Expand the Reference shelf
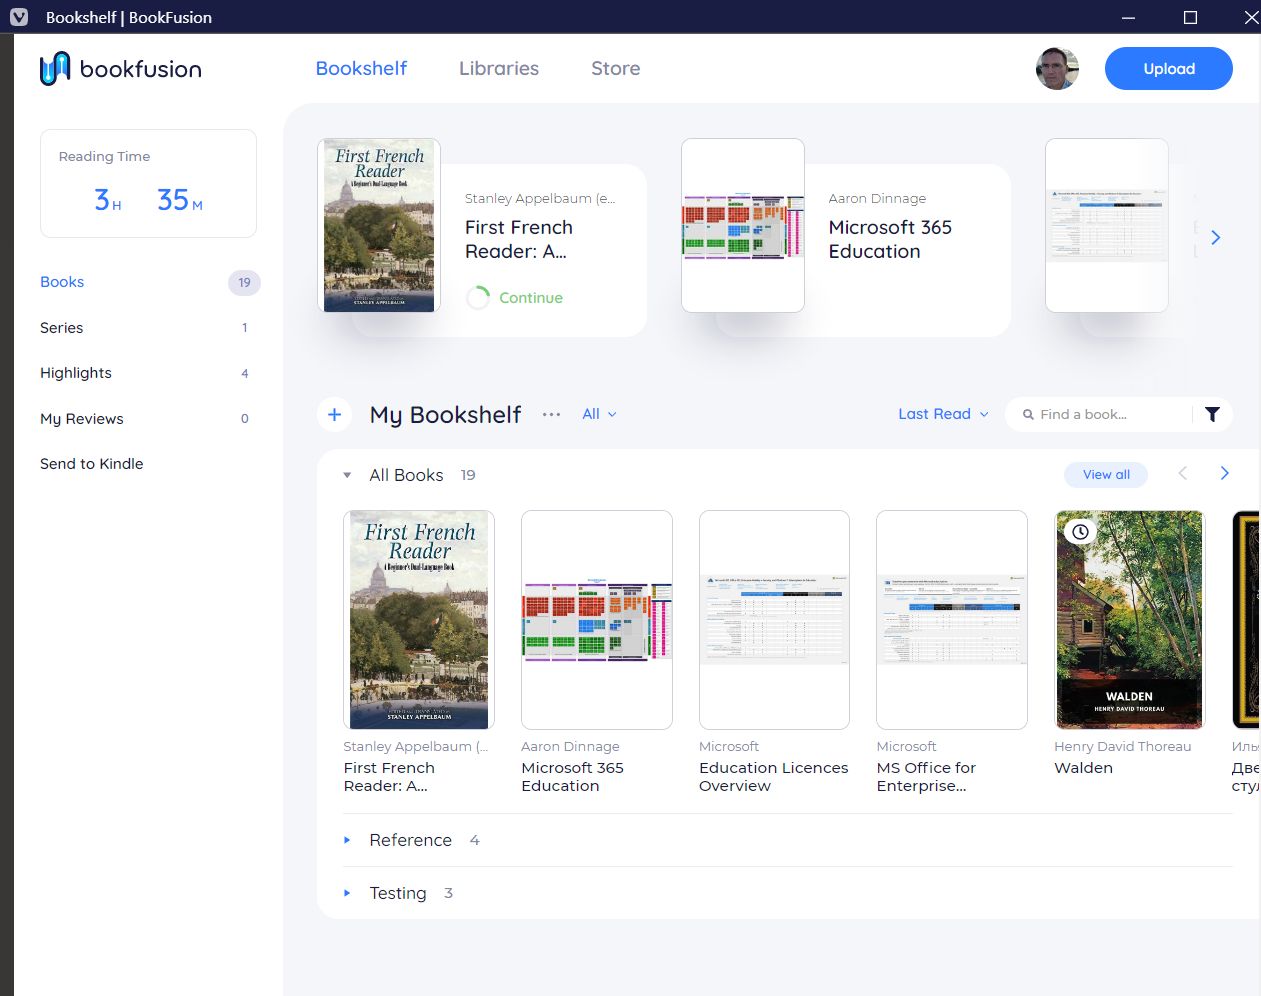The image size is (1261, 996). (x=347, y=840)
